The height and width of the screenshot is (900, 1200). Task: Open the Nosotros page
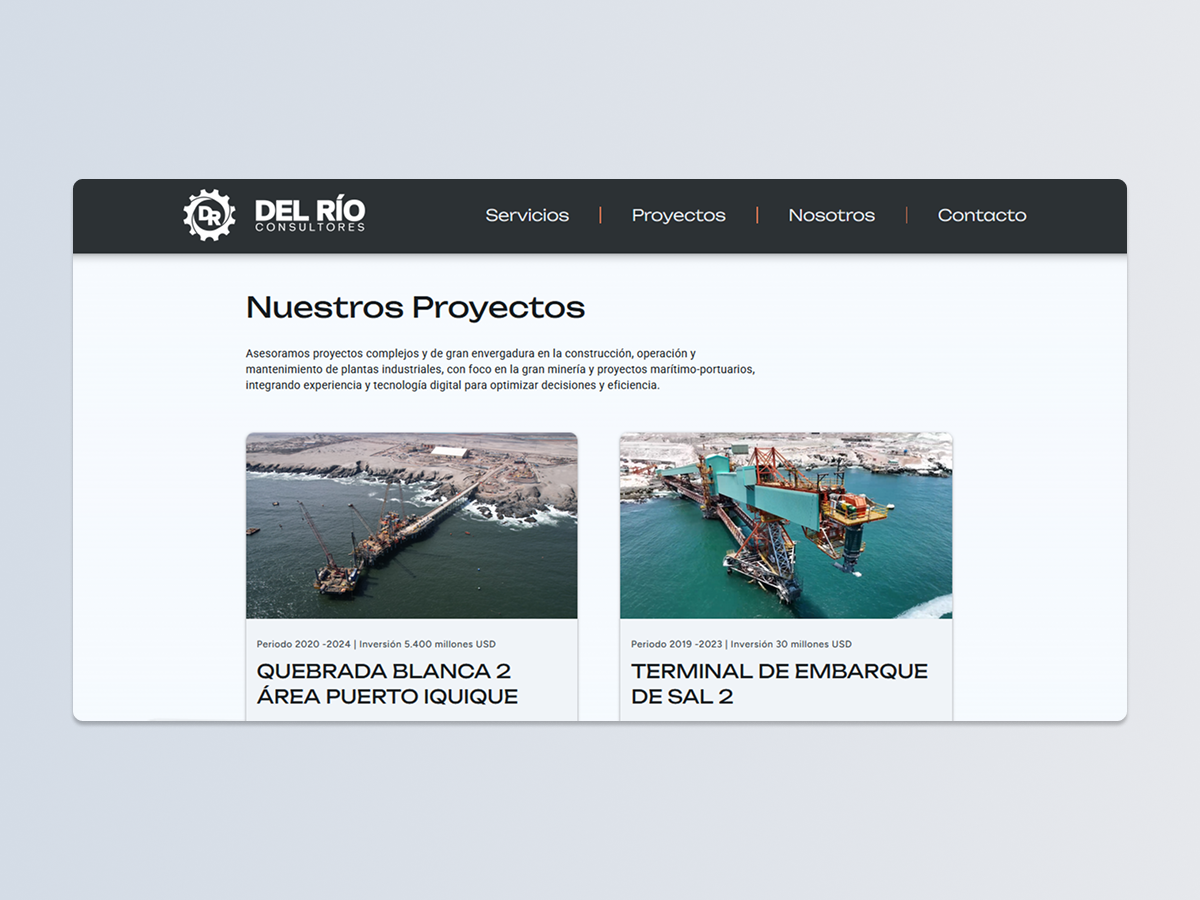(831, 215)
